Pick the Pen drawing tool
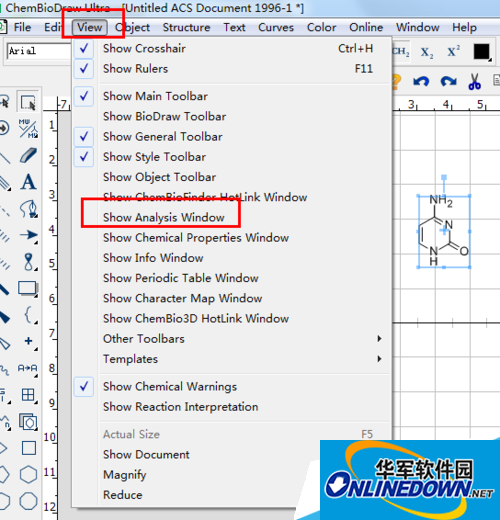This screenshot has height=520, width=500. pos(28,209)
